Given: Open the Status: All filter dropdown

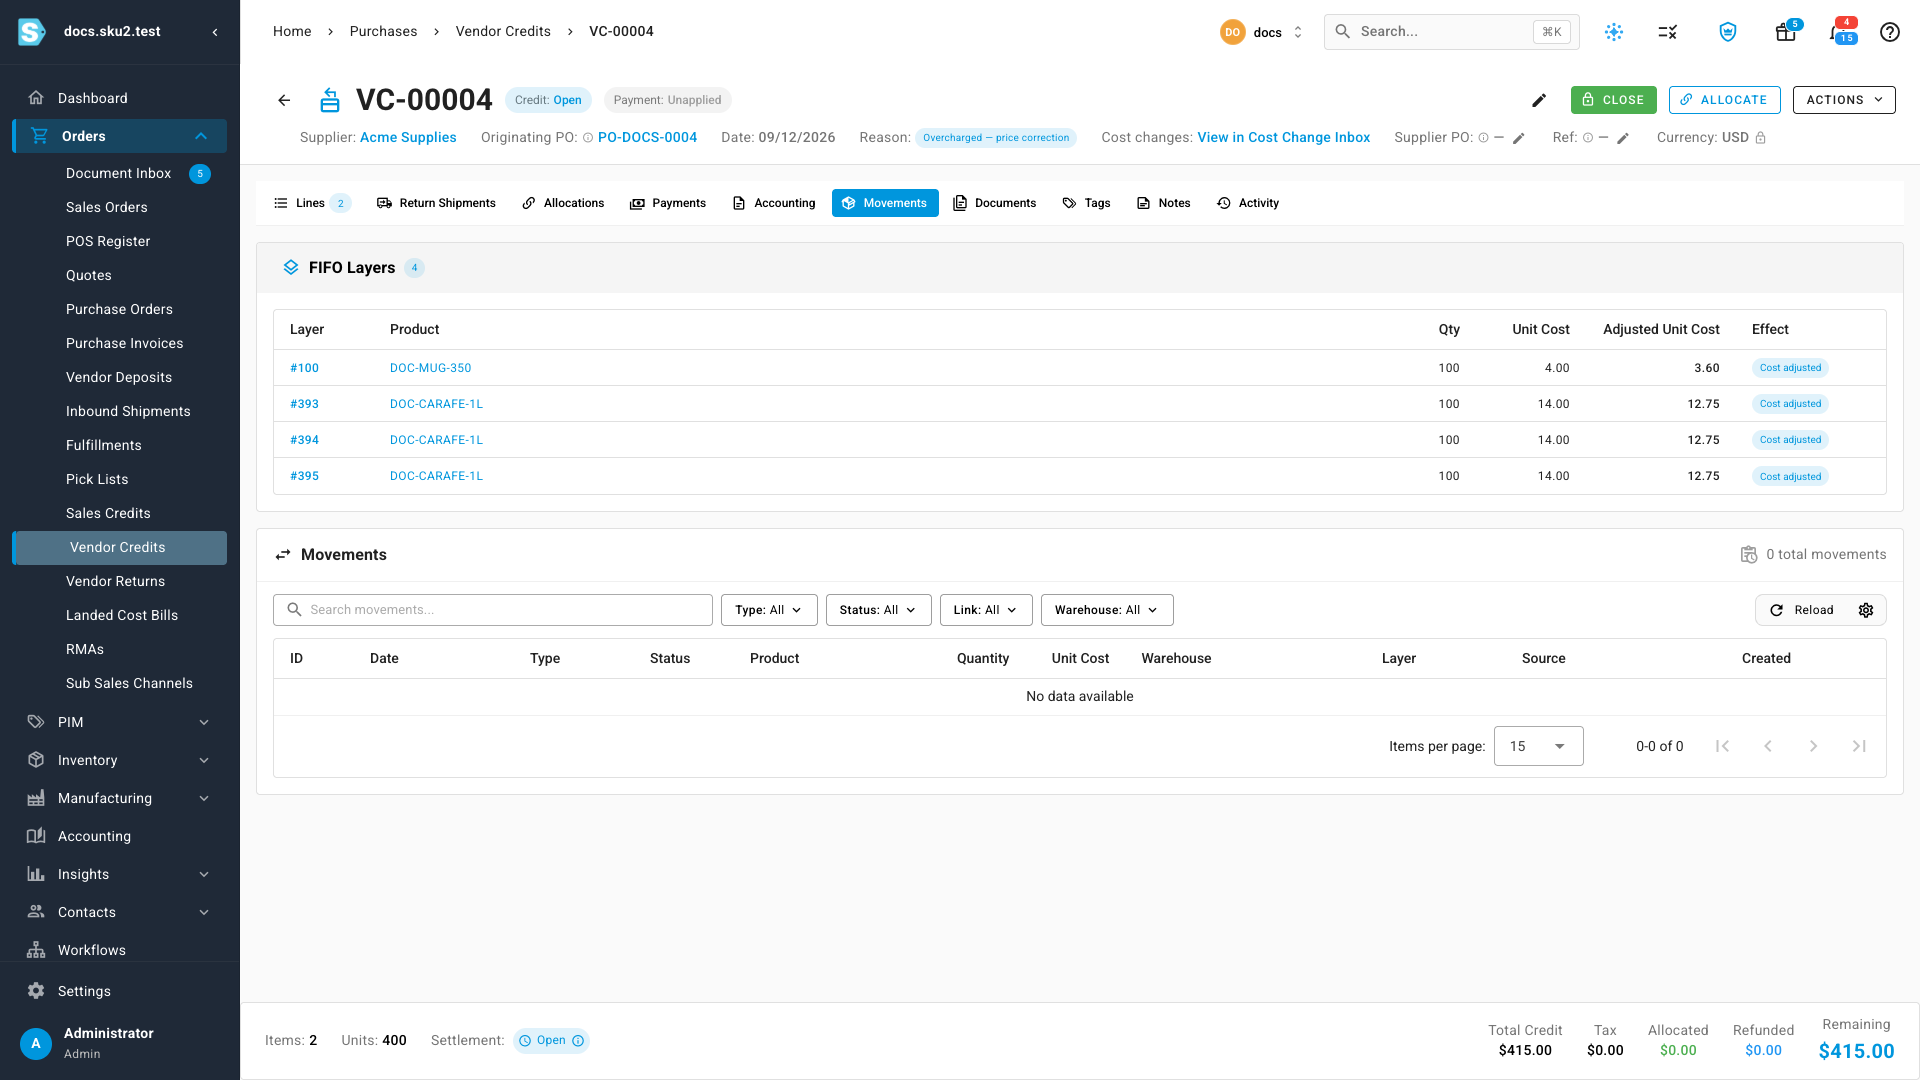Looking at the screenshot, I should [x=878, y=610].
